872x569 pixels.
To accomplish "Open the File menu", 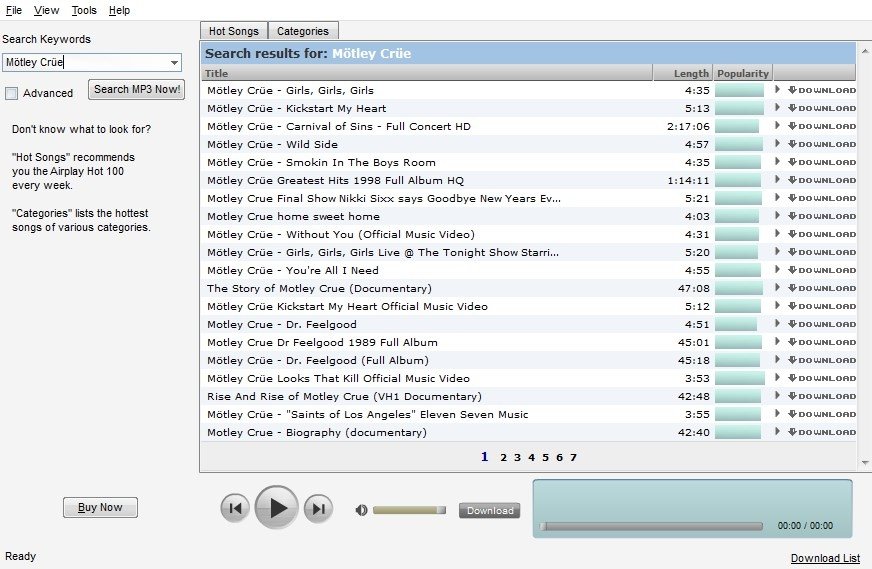I will tap(14, 10).
